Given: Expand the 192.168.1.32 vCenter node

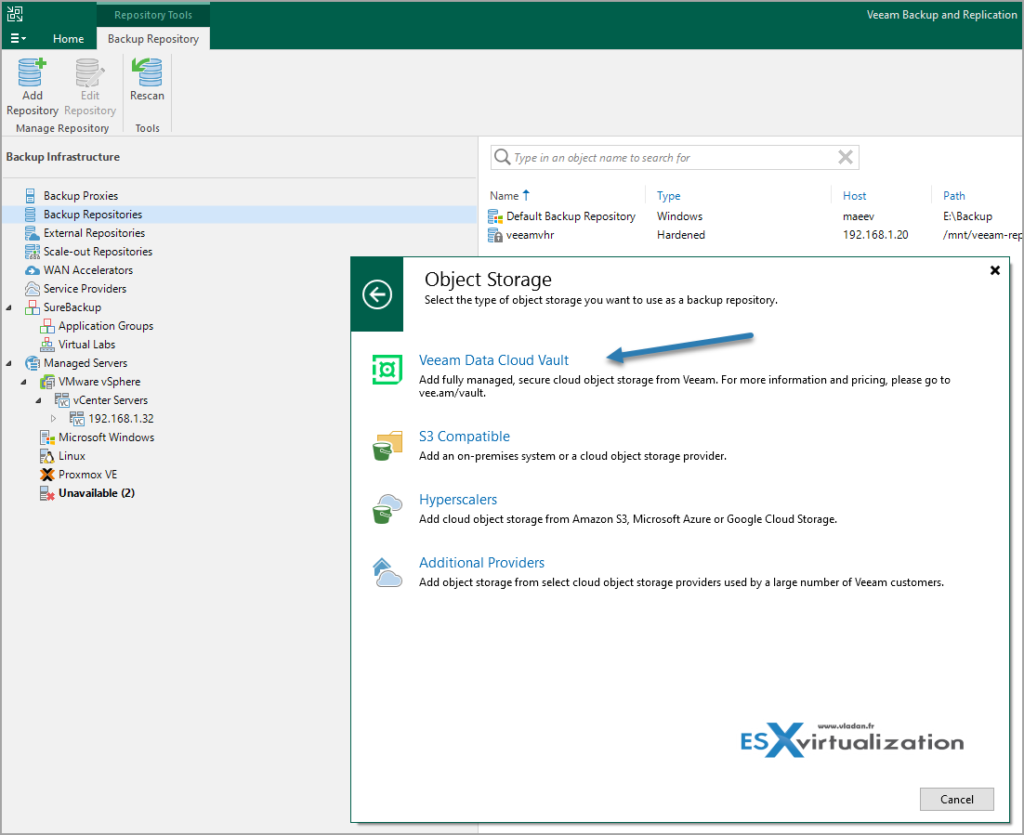Looking at the screenshot, I should tap(54, 418).
